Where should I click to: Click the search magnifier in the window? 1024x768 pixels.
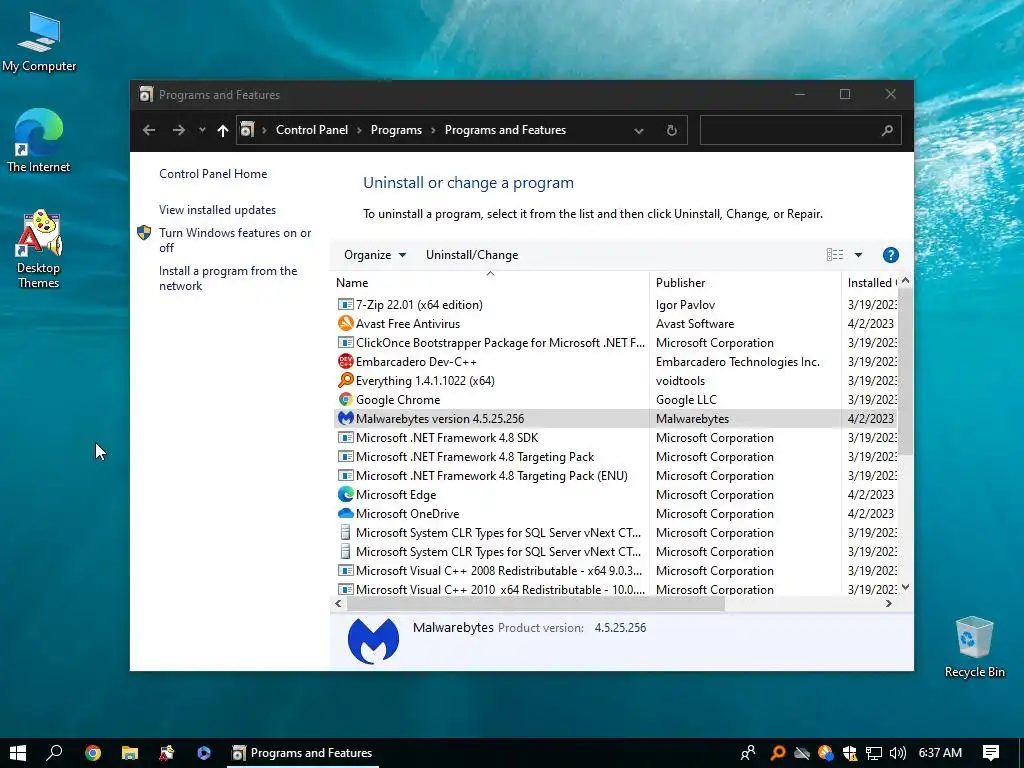pos(887,130)
